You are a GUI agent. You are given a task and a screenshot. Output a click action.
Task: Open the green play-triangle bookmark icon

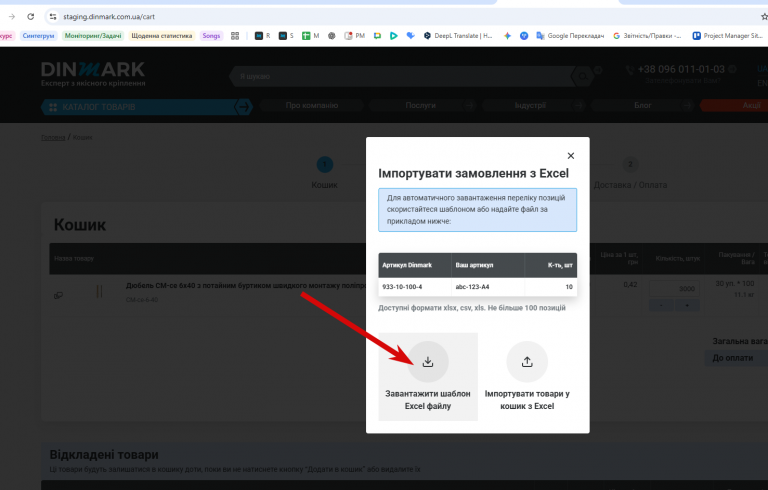pyautogui.click(x=393, y=36)
